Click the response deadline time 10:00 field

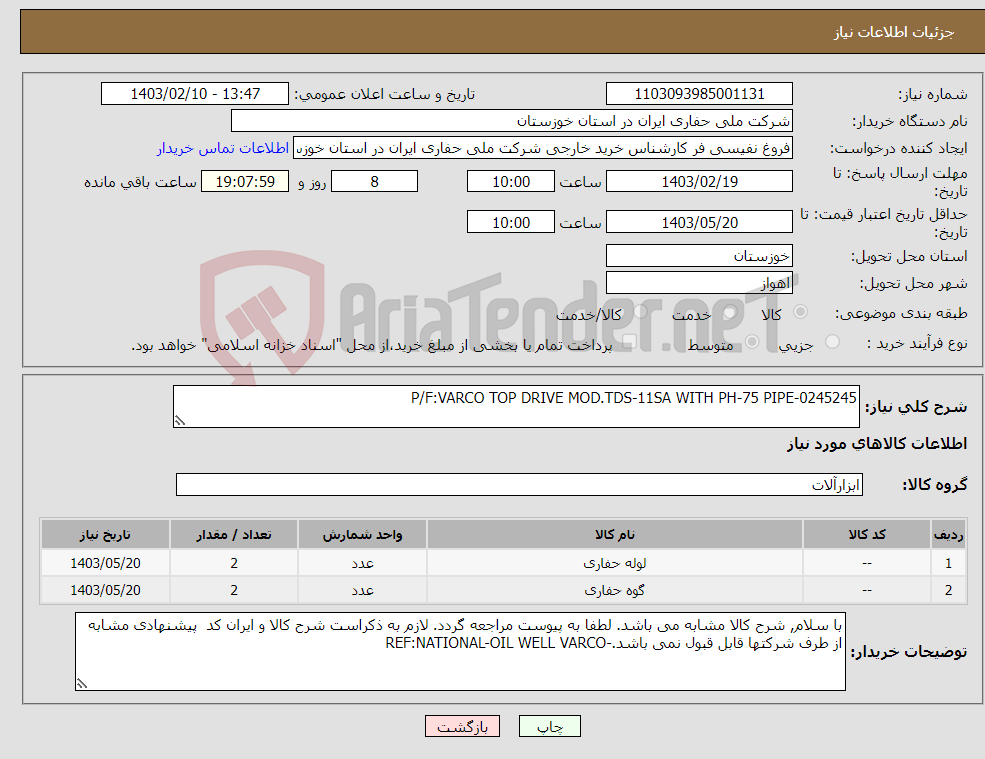[x=511, y=182]
